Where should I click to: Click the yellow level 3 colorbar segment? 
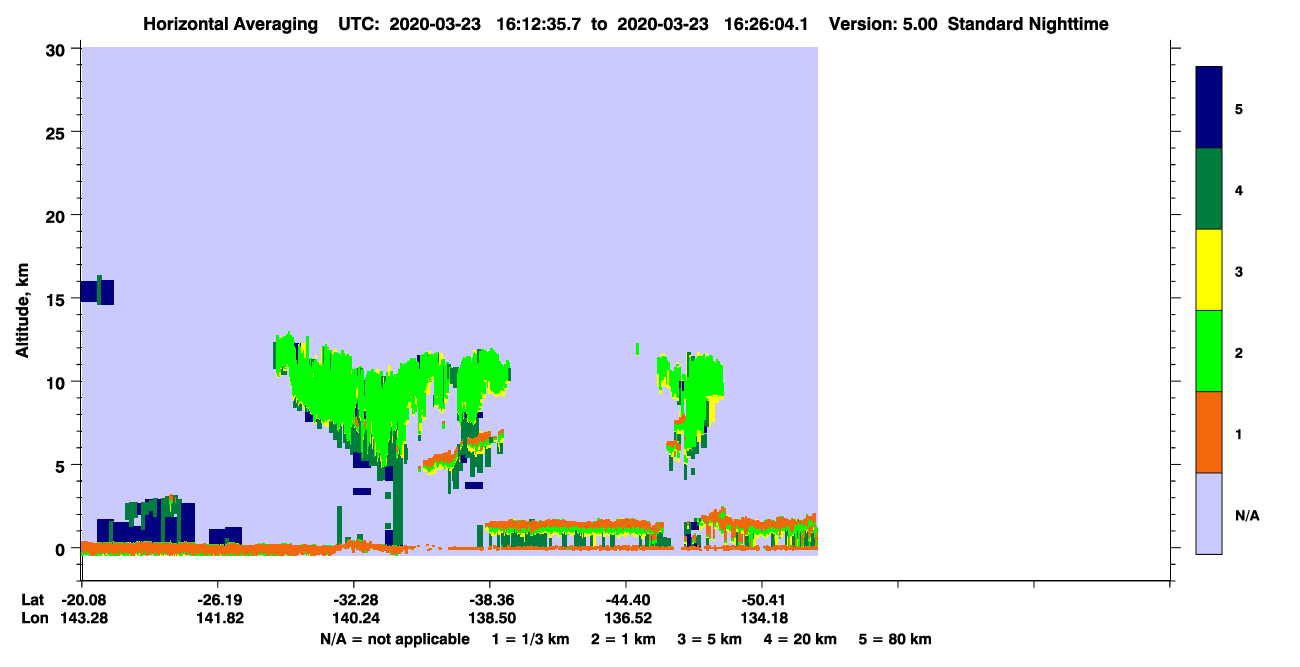coord(1209,270)
